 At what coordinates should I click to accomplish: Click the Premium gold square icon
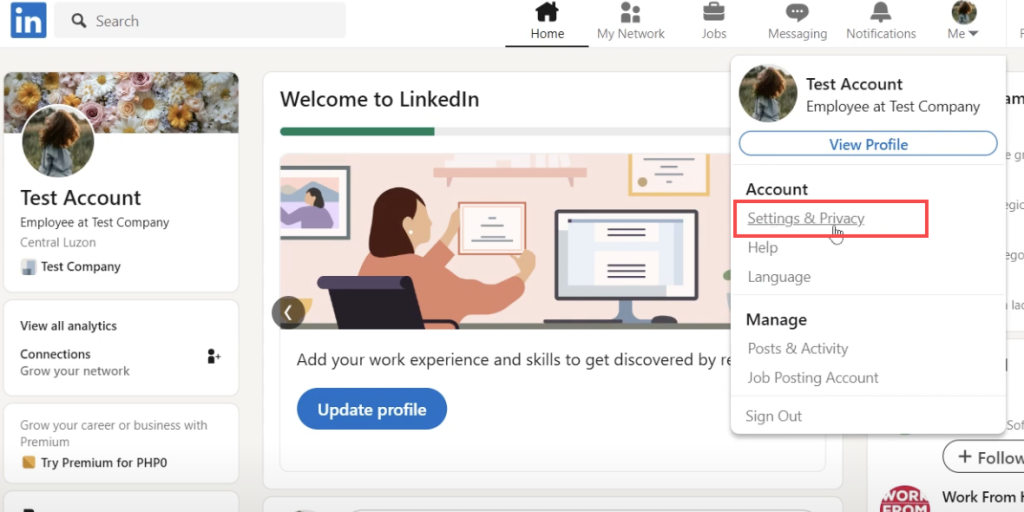tap(28, 462)
